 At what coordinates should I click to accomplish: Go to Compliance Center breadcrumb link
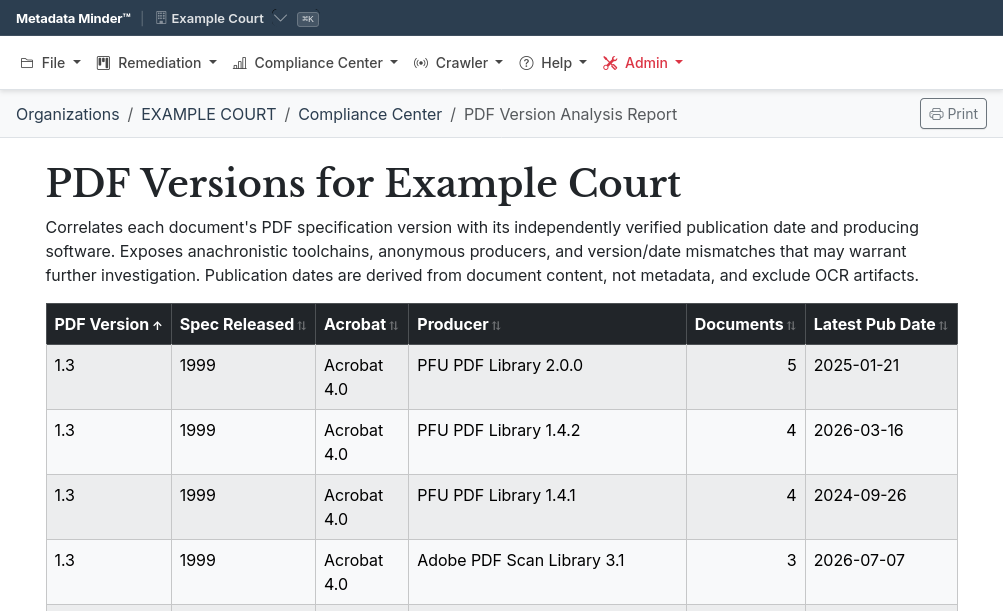pos(370,115)
